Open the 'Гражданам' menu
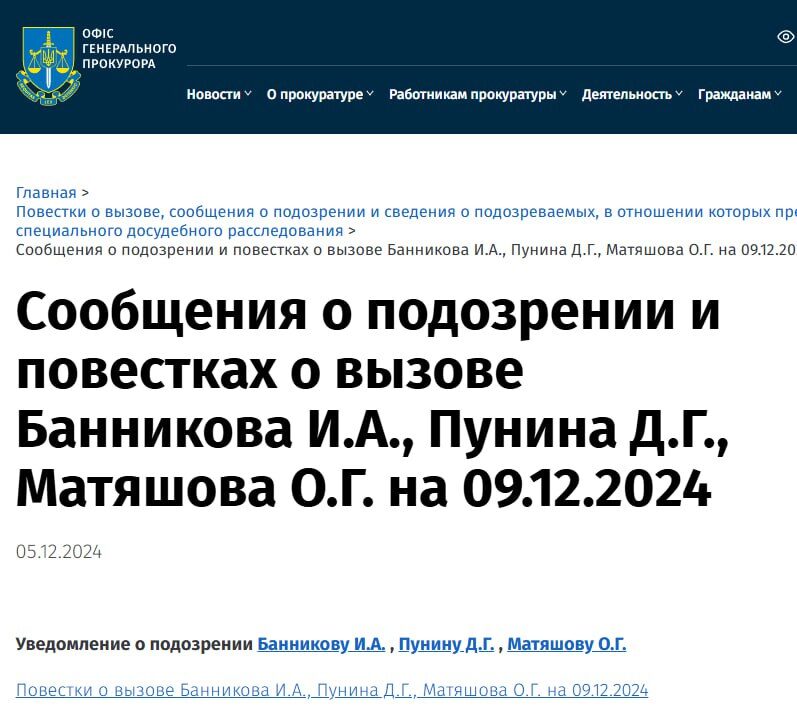 pyautogui.click(x=734, y=94)
